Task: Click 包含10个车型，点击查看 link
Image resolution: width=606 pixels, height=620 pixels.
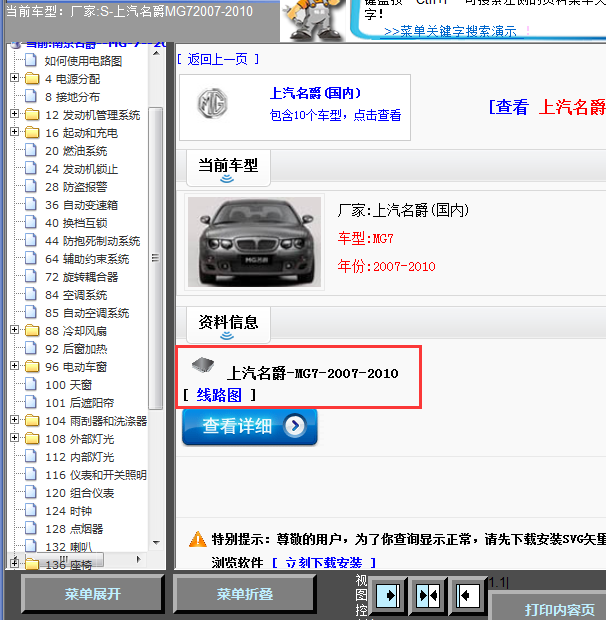Action: point(335,115)
